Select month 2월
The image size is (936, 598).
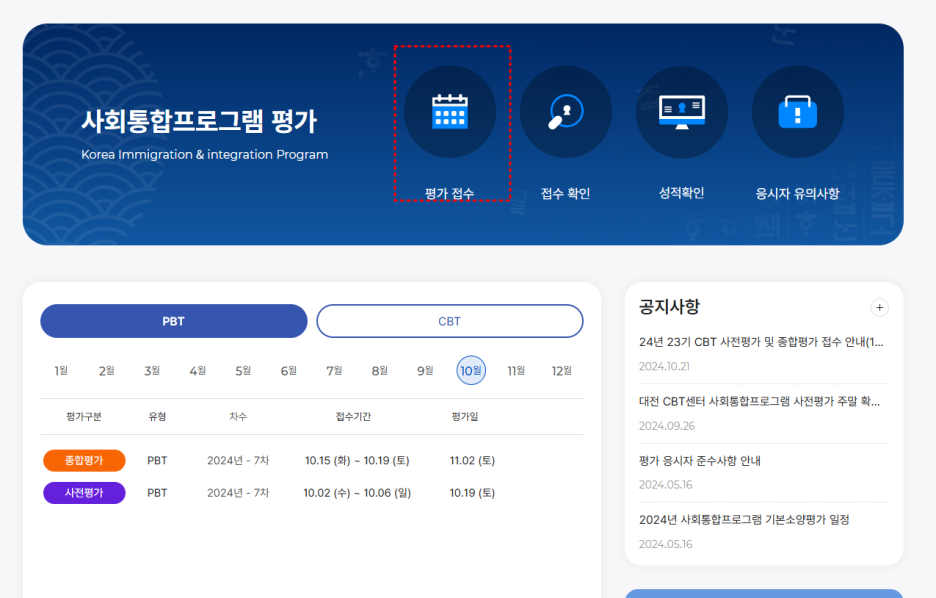click(x=106, y=371)
